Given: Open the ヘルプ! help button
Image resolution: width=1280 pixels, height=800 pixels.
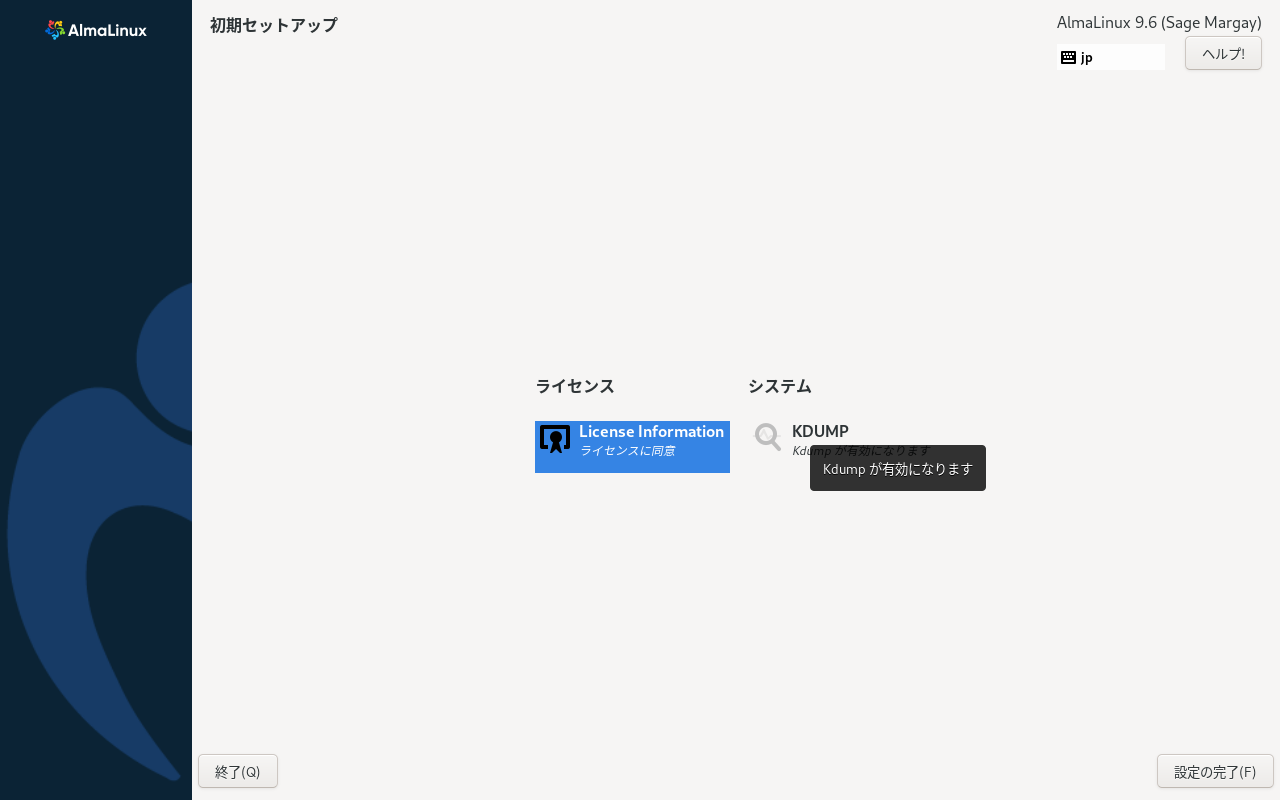Looking at the screenshot, I should [x=1223, y=53].
